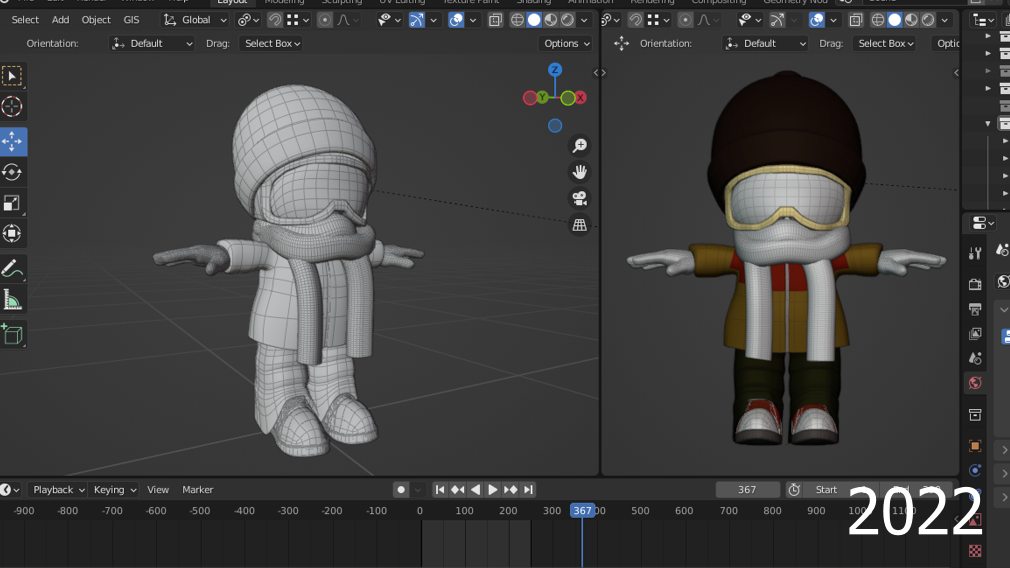Toggle proportional editing in left viewport
This screenshot has width=1010, height=568.
pyautogui.click(x=325, y=20)
